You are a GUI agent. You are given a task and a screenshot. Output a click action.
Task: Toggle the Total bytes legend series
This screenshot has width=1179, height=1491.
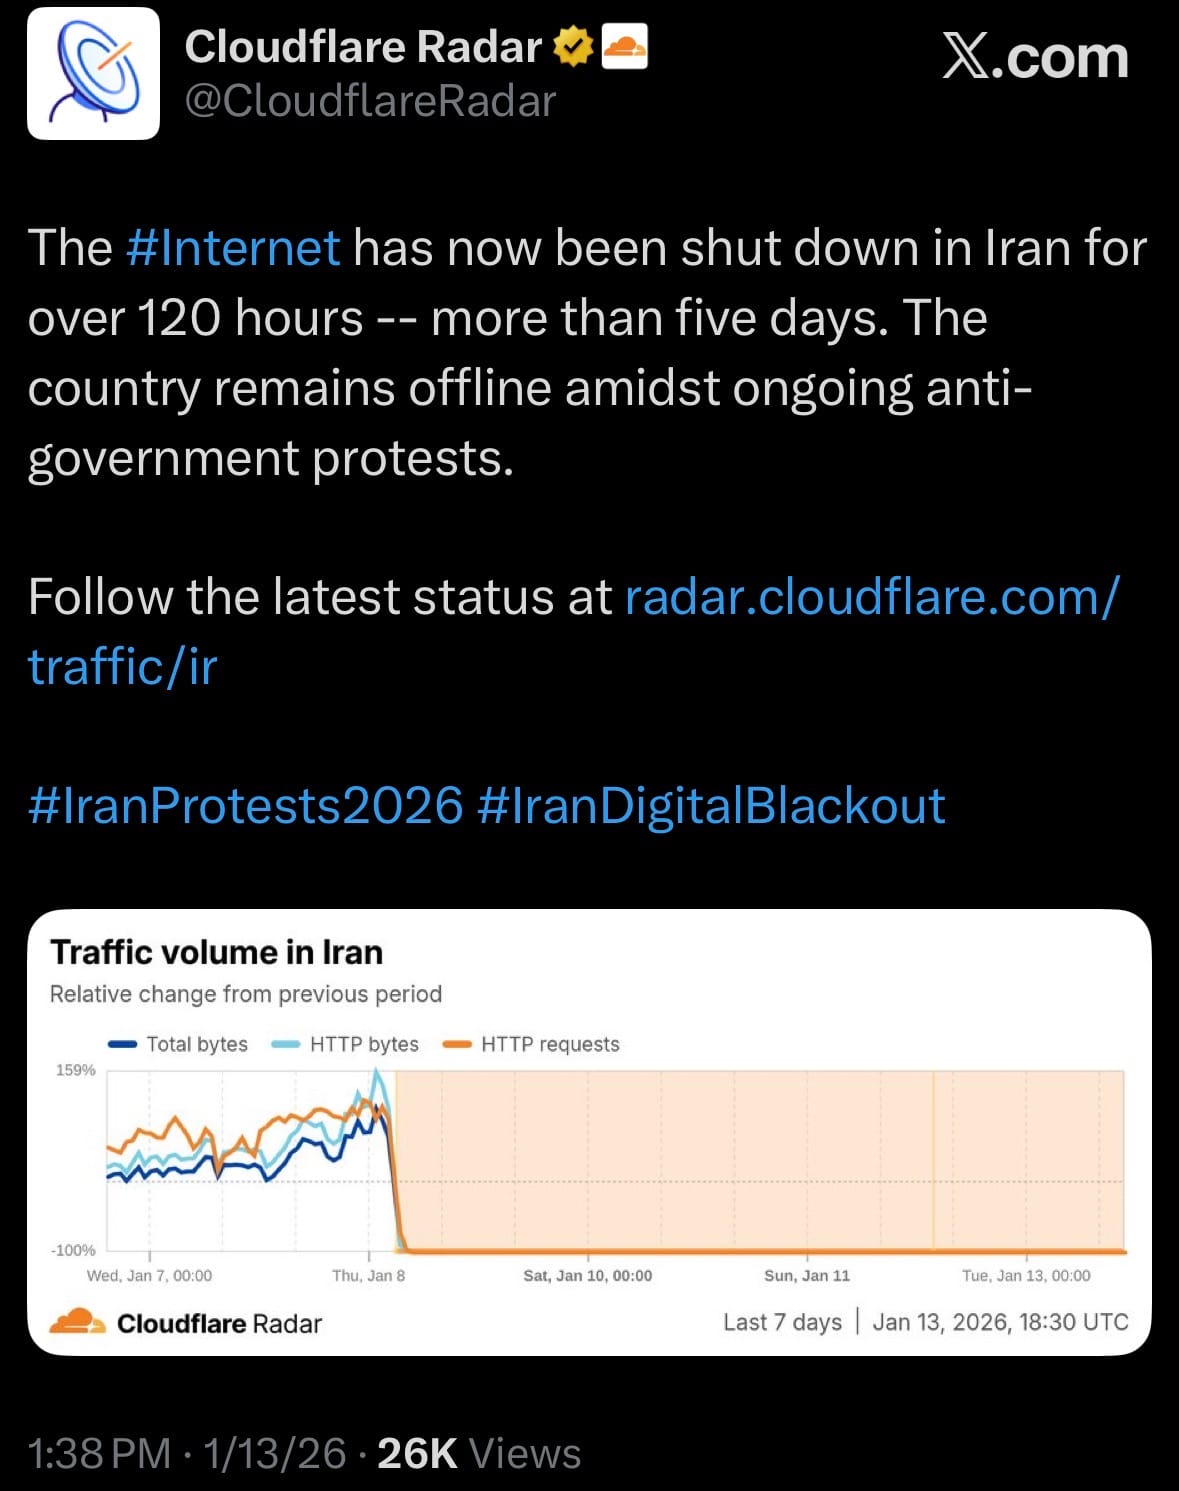(178, 1044)
